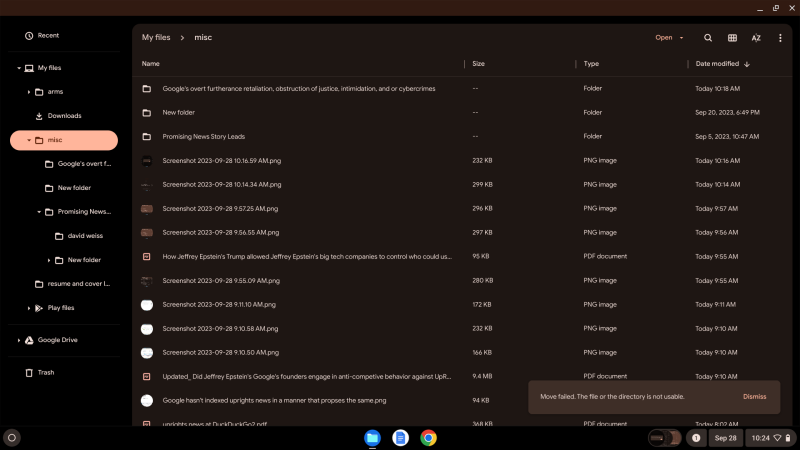Switch to thumbnail grid view
Screen dimensions: 800x450
point(732,38)
